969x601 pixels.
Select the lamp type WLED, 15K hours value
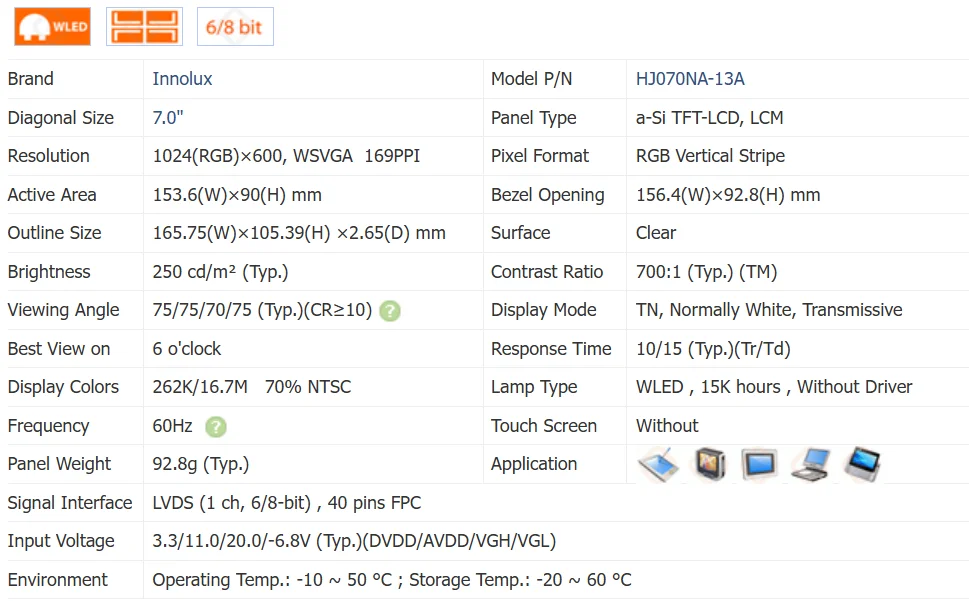click(x=708, y=387)
